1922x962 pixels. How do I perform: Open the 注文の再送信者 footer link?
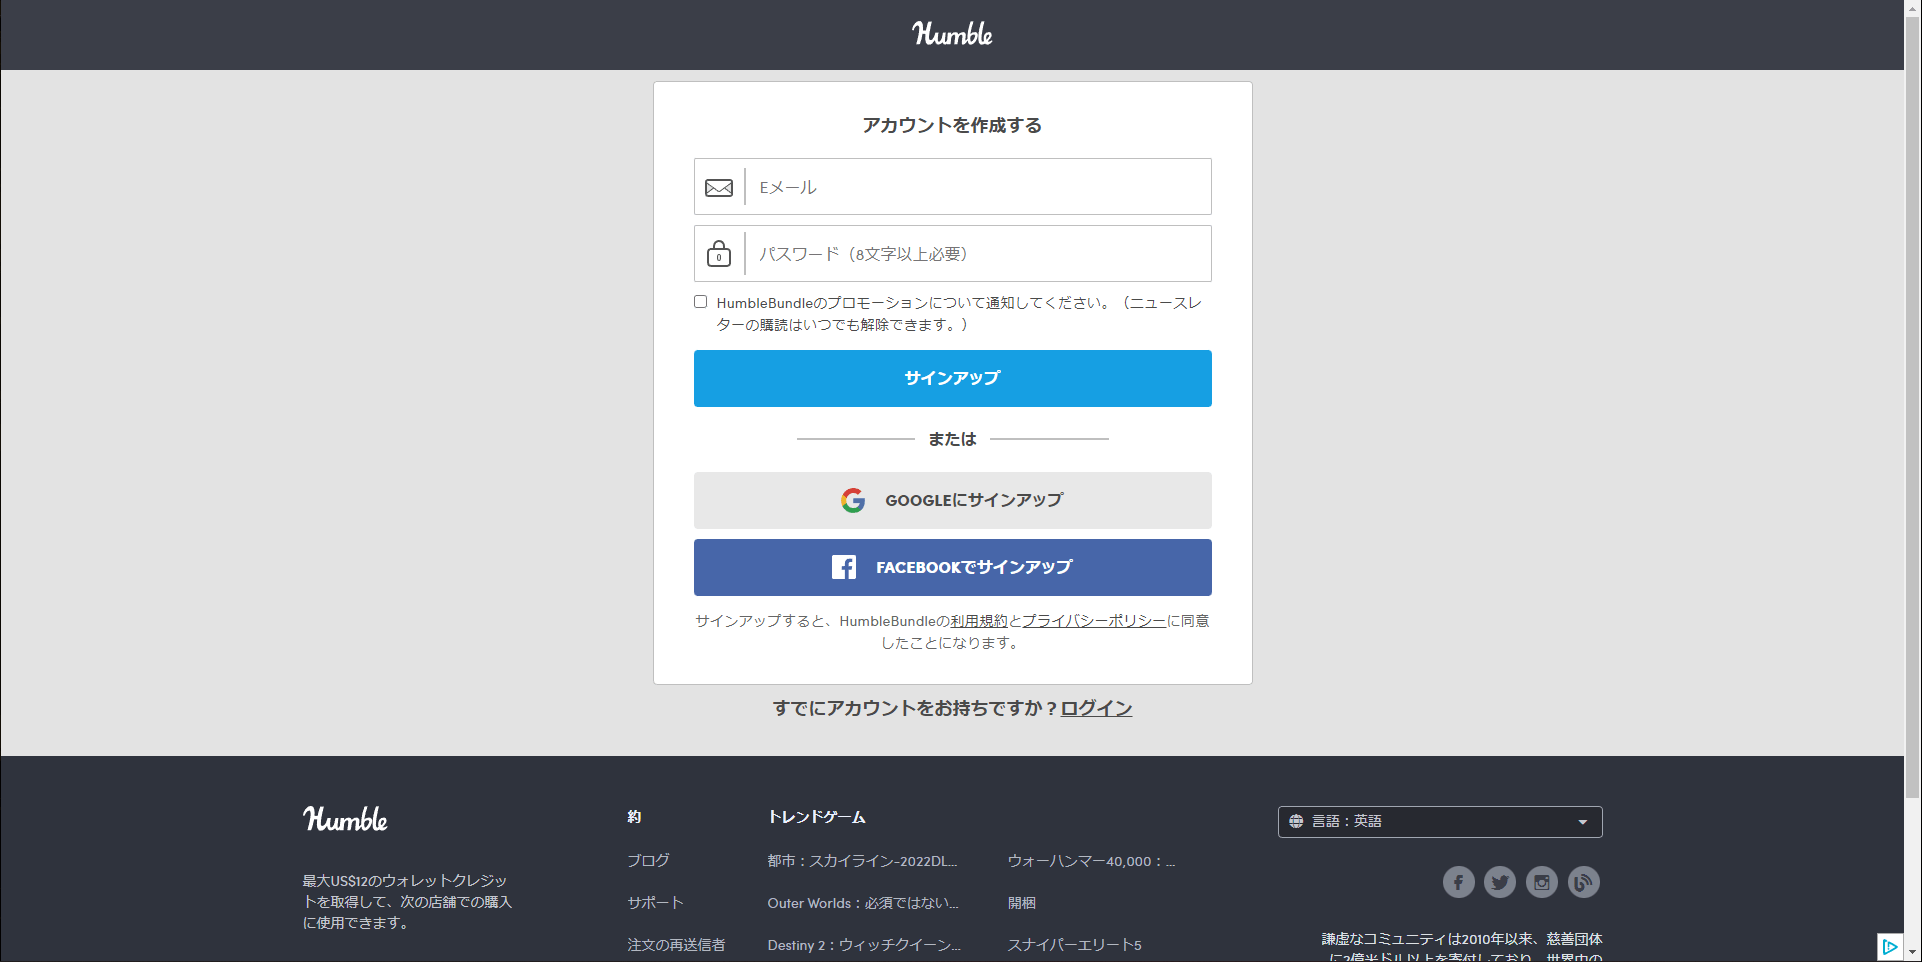[676, 945]
